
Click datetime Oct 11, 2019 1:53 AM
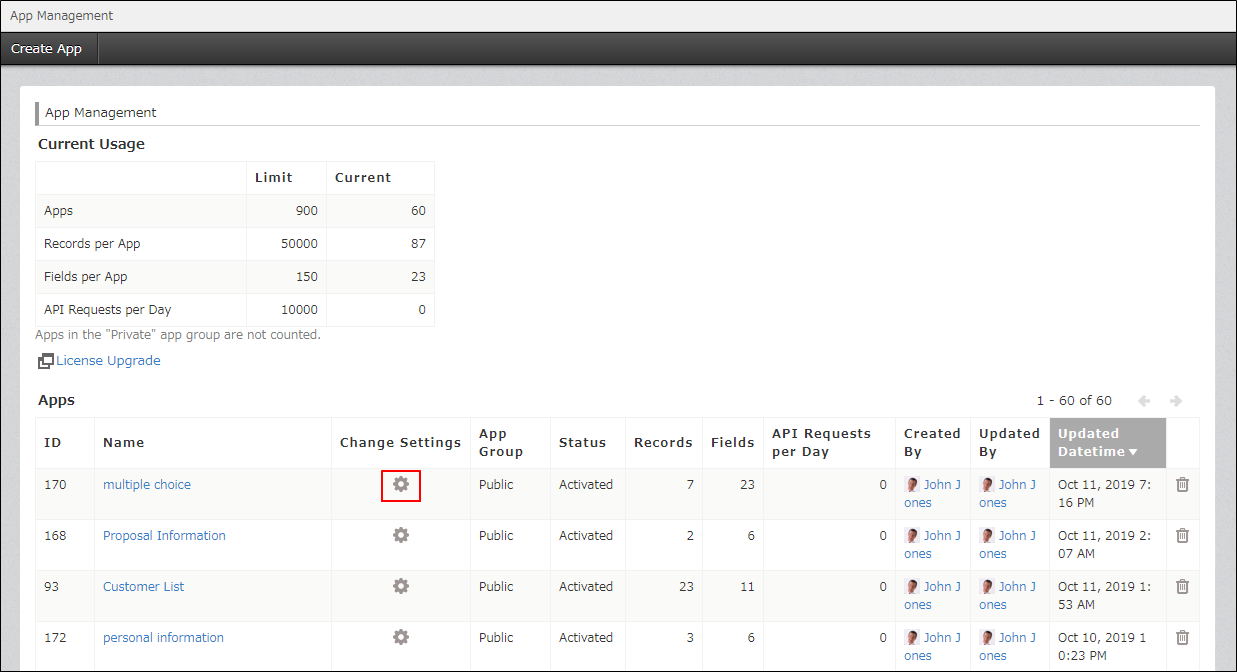coord(1106,595)
